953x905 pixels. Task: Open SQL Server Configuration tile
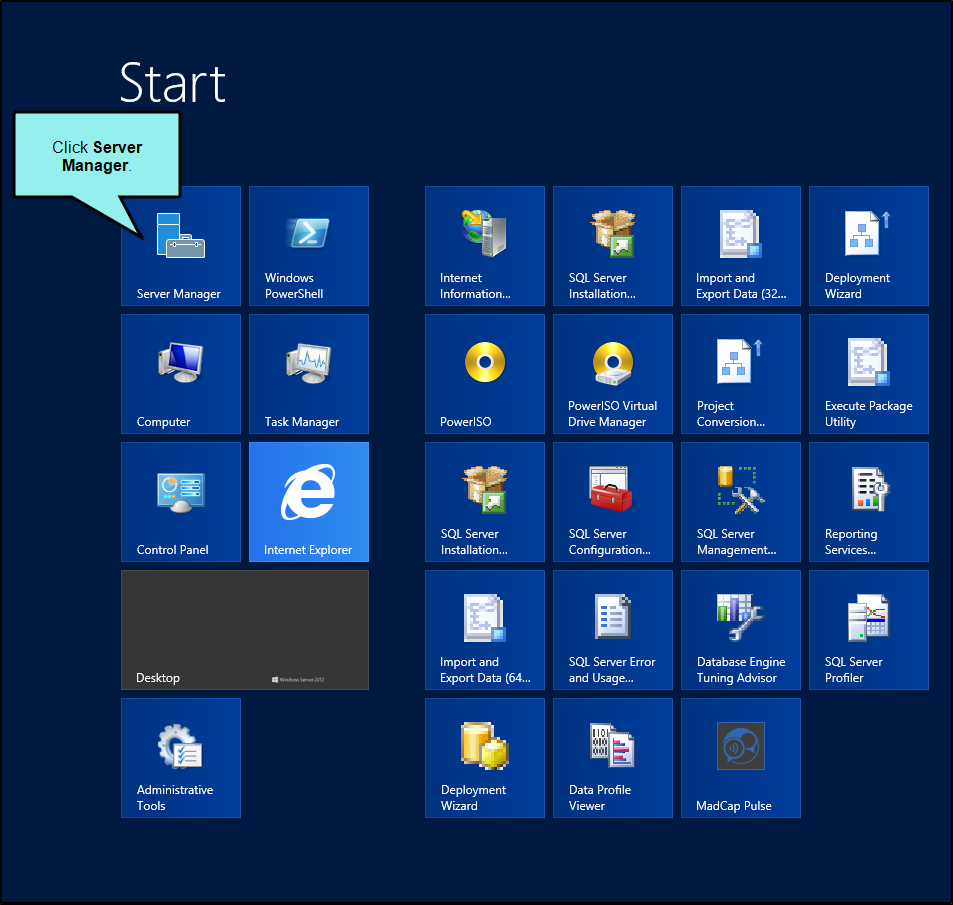[x=613, y=502]
